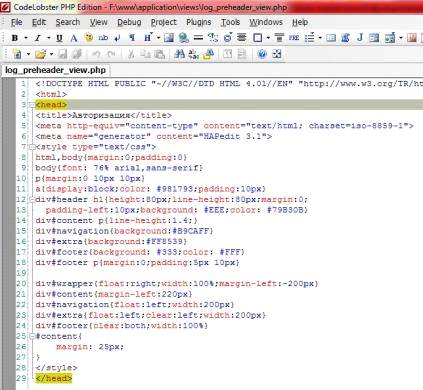Viewport: 423px width, 390px height.
Task: Open the Plugins menu
Action: point(199,22)
